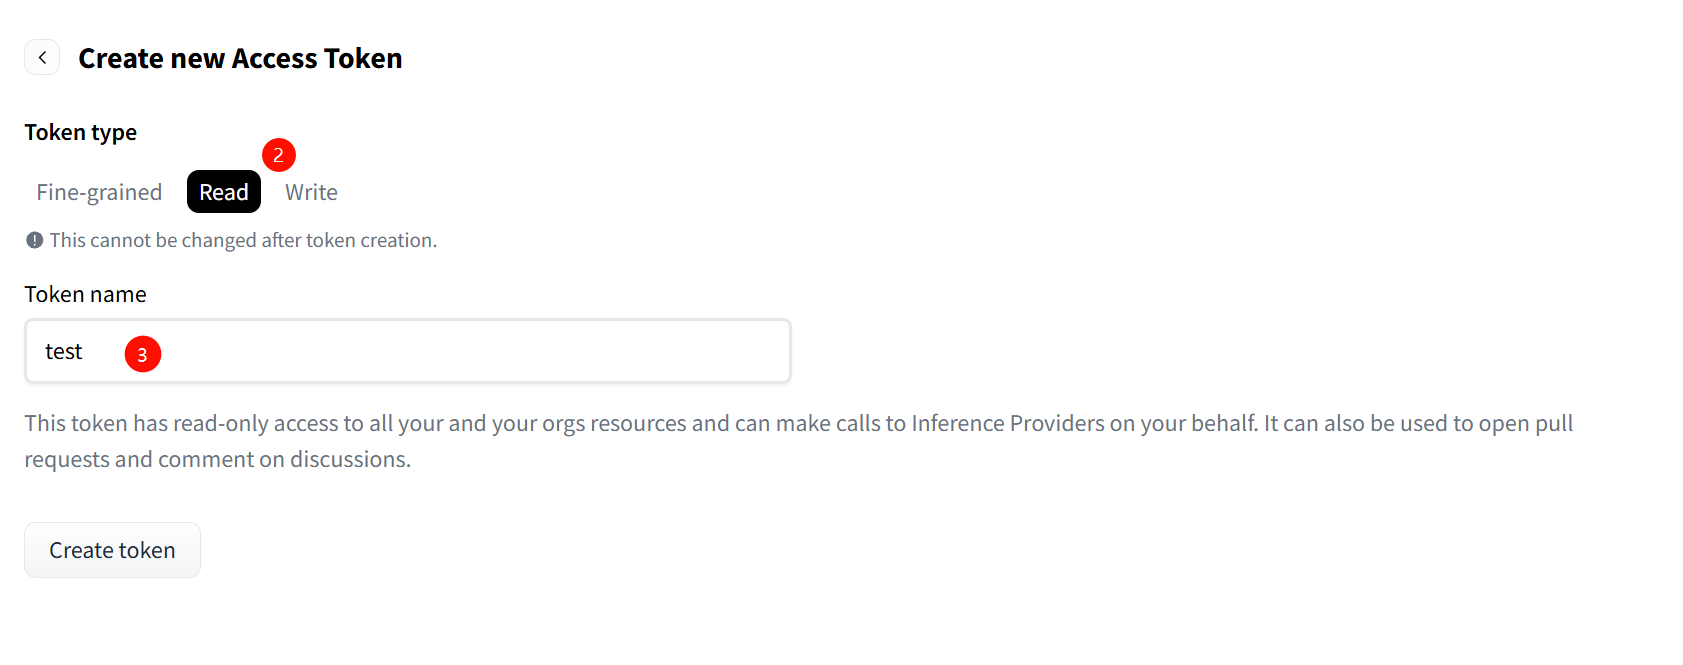Click "Inference Providers" in the description text
This screenshot has width=1683, height=665.
(x=1007, y=423)
